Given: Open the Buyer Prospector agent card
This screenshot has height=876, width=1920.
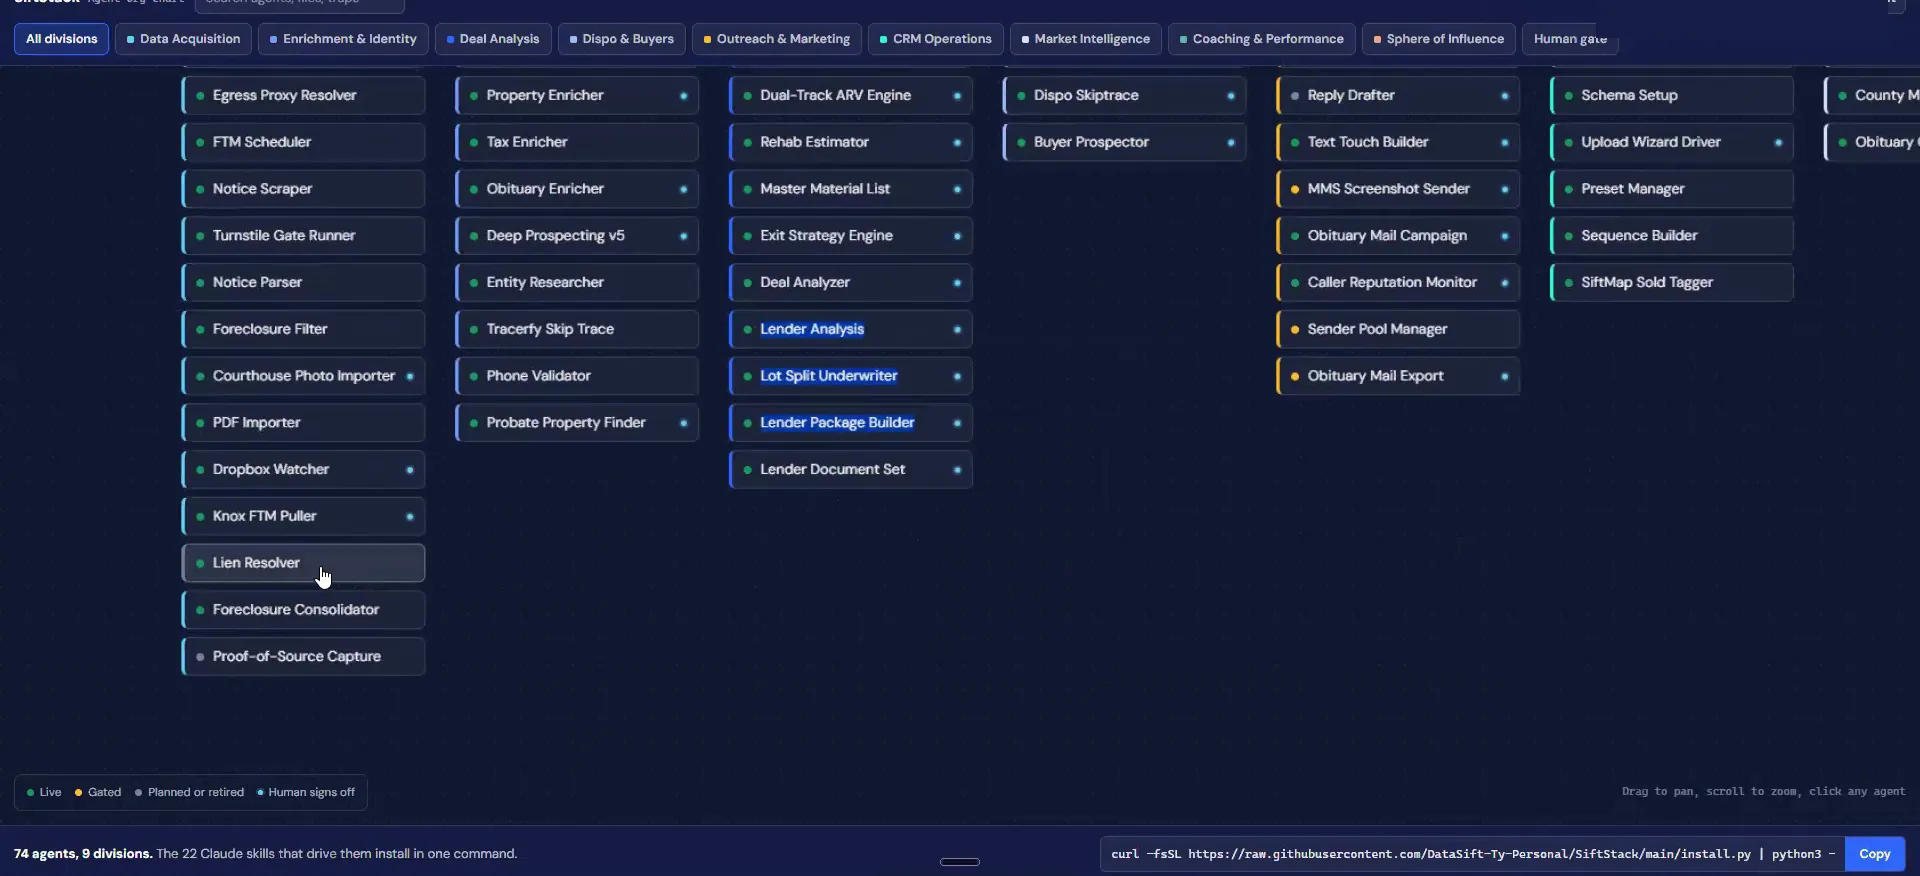Looking at the screenshot, I should 1125,142.
